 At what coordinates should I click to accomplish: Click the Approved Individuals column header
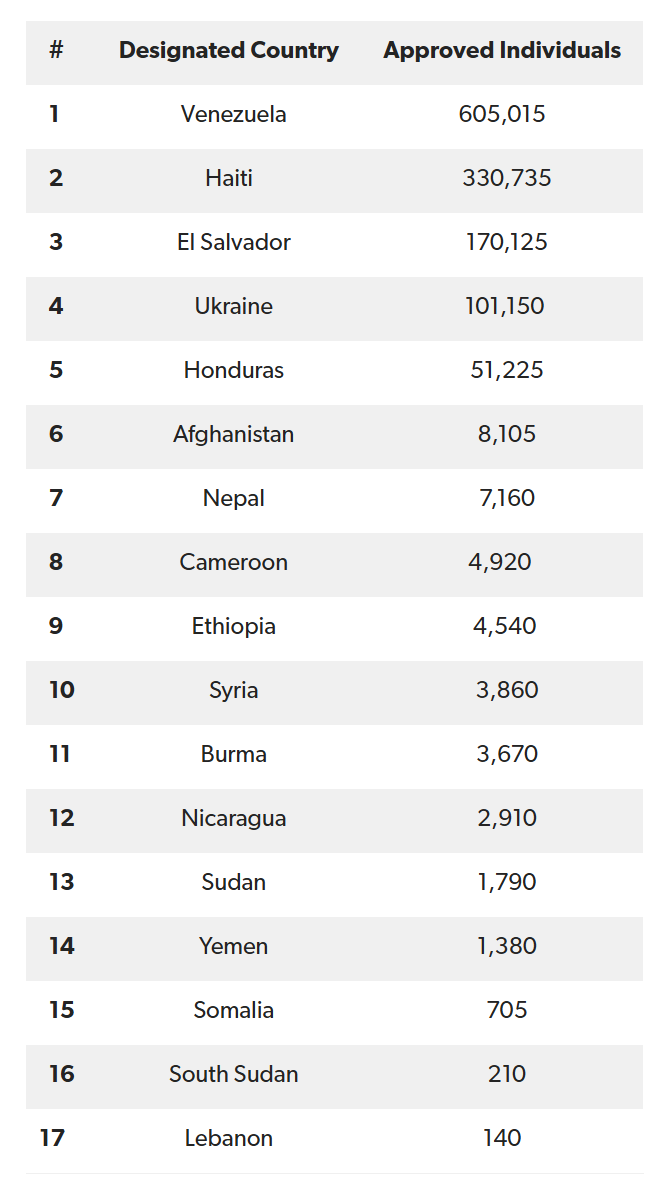tap(502, 51)
